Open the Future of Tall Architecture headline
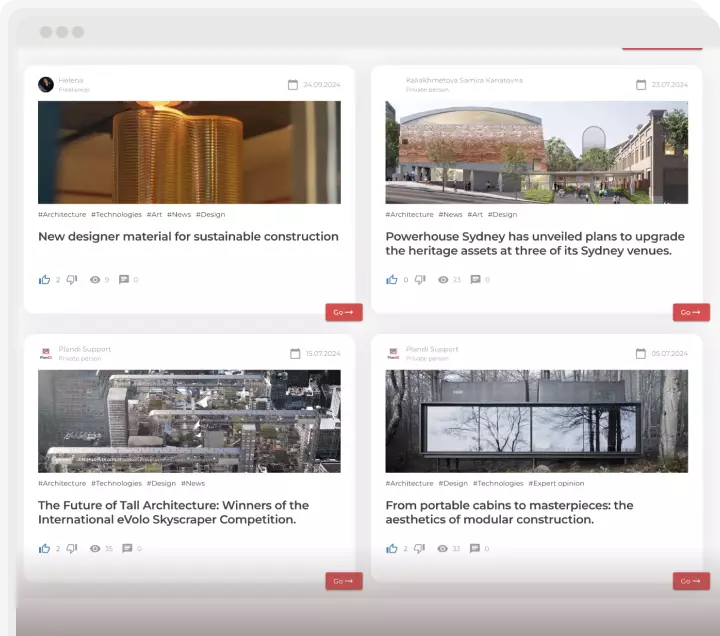Screen dimensions: 720x636 click(173, 512)
